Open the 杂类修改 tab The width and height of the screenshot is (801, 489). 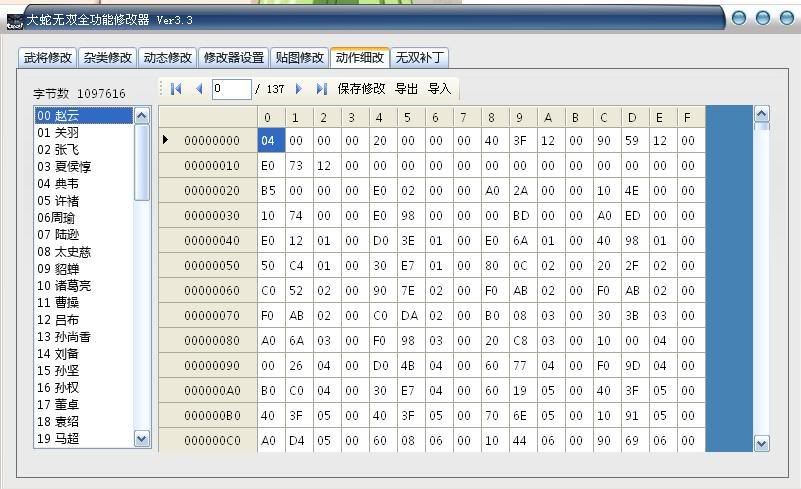pyautogui.click(x=108, y=58)
